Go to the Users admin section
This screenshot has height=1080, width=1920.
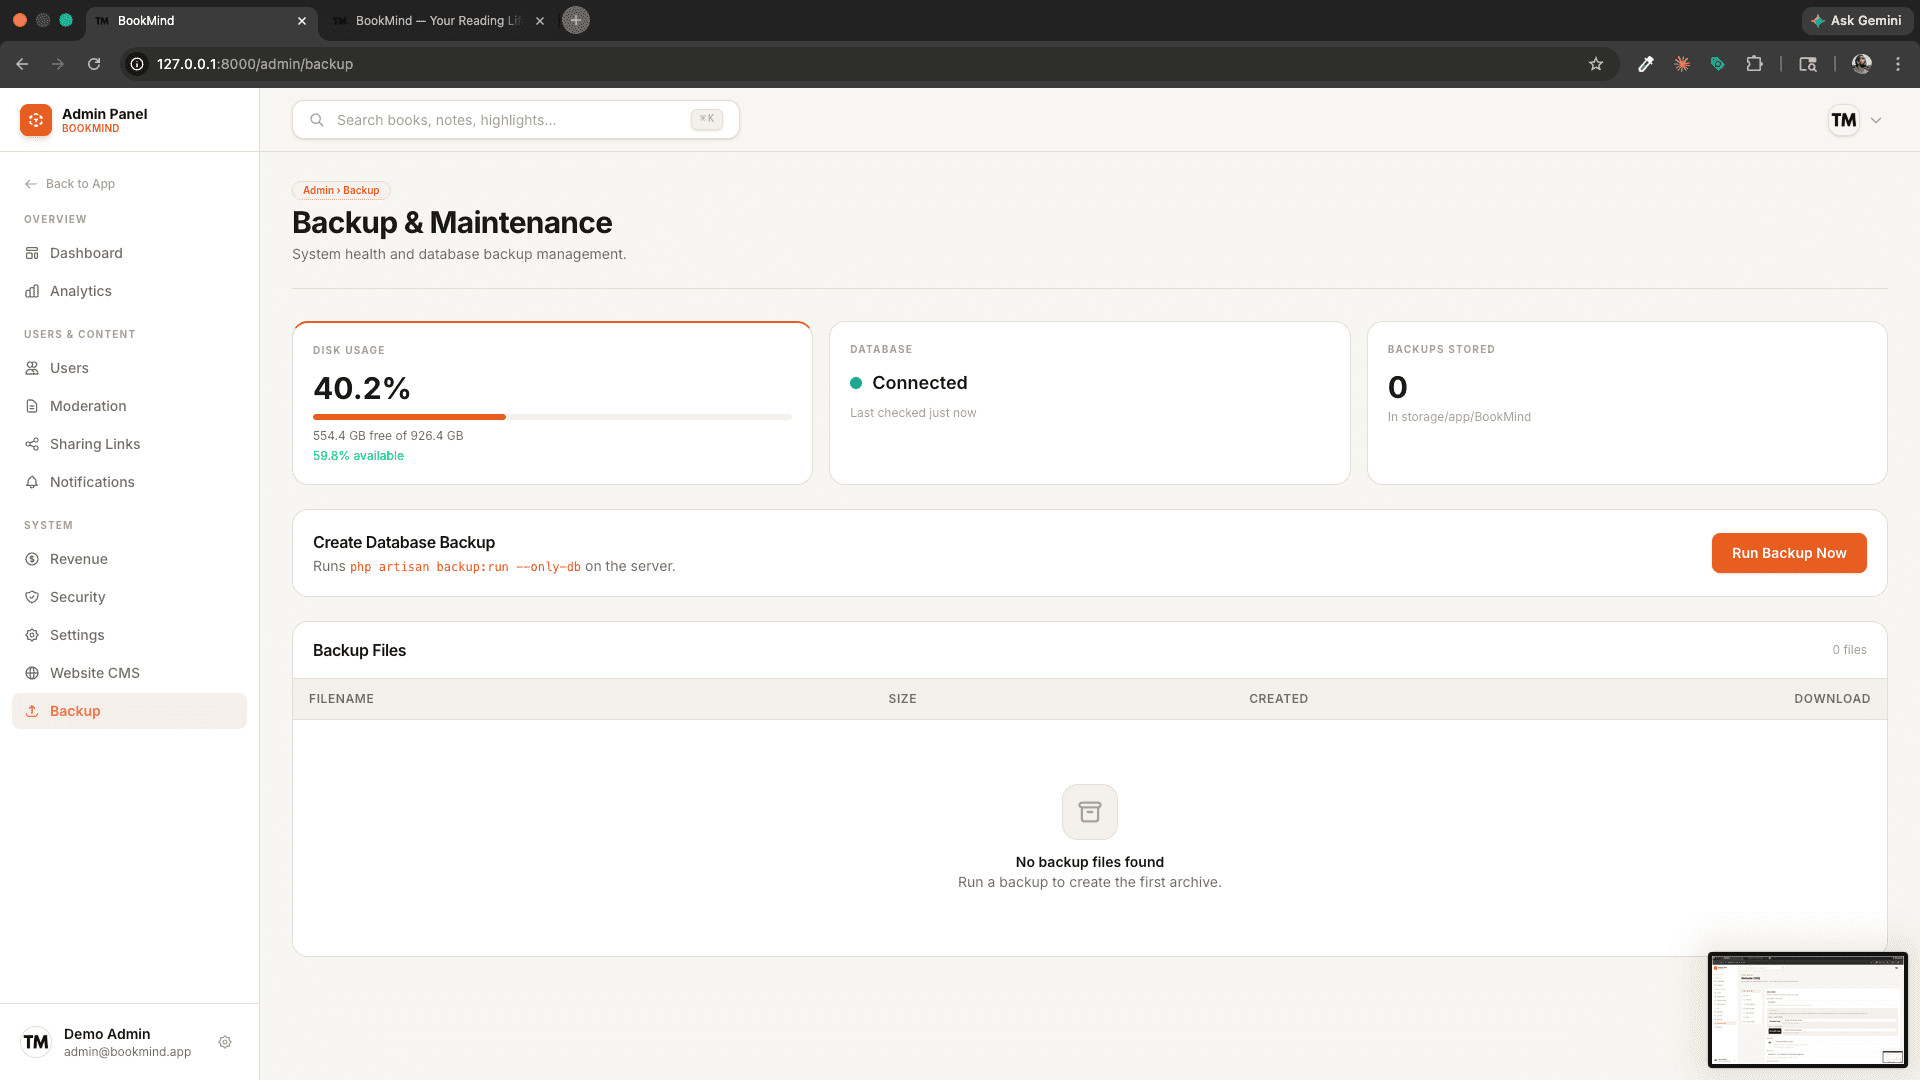click(x=129, y=368)
